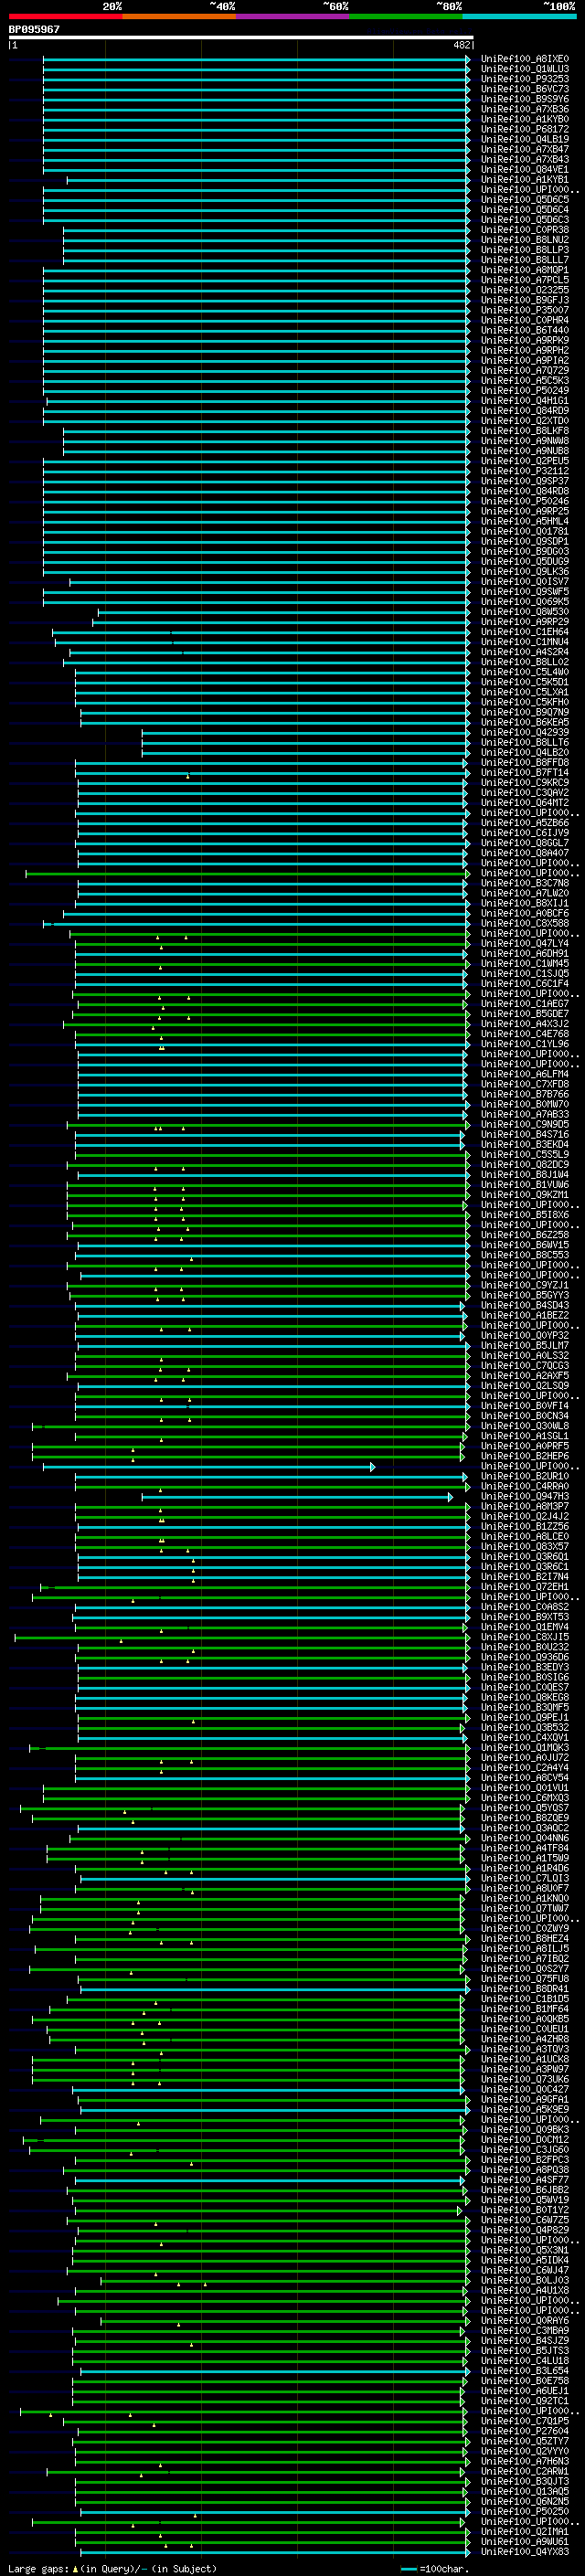This screenshot has width=585, height=2576.
Task: Select hit label UniRef100_Q4LB20
Action: (524, 753)
